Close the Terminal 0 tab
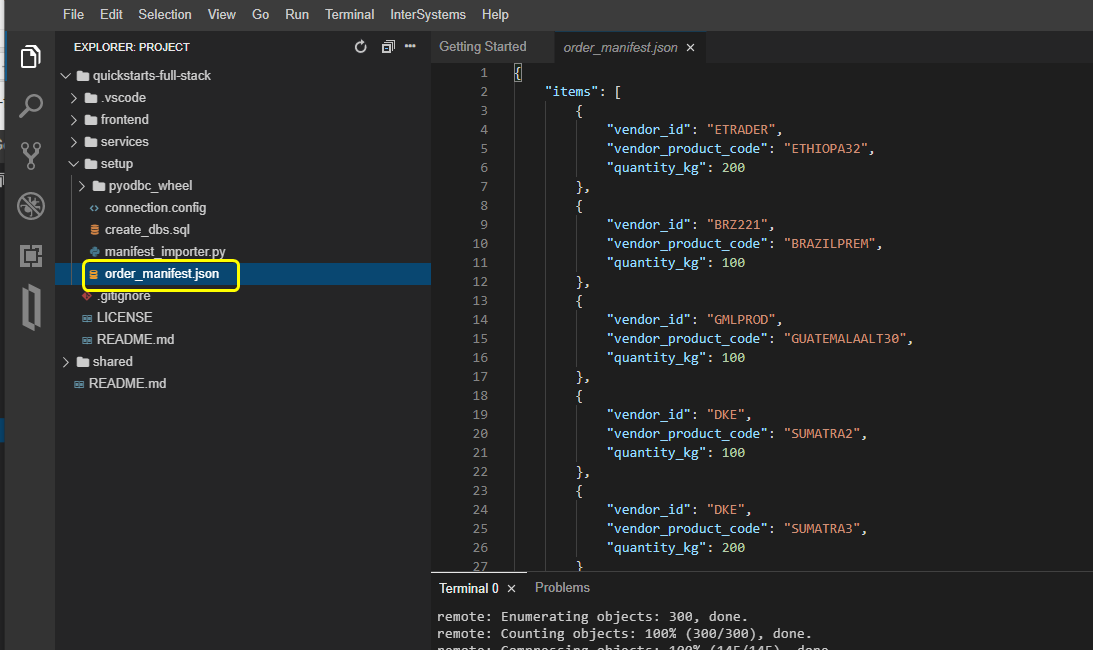The image size is (1093, 650). click(511, 589)
